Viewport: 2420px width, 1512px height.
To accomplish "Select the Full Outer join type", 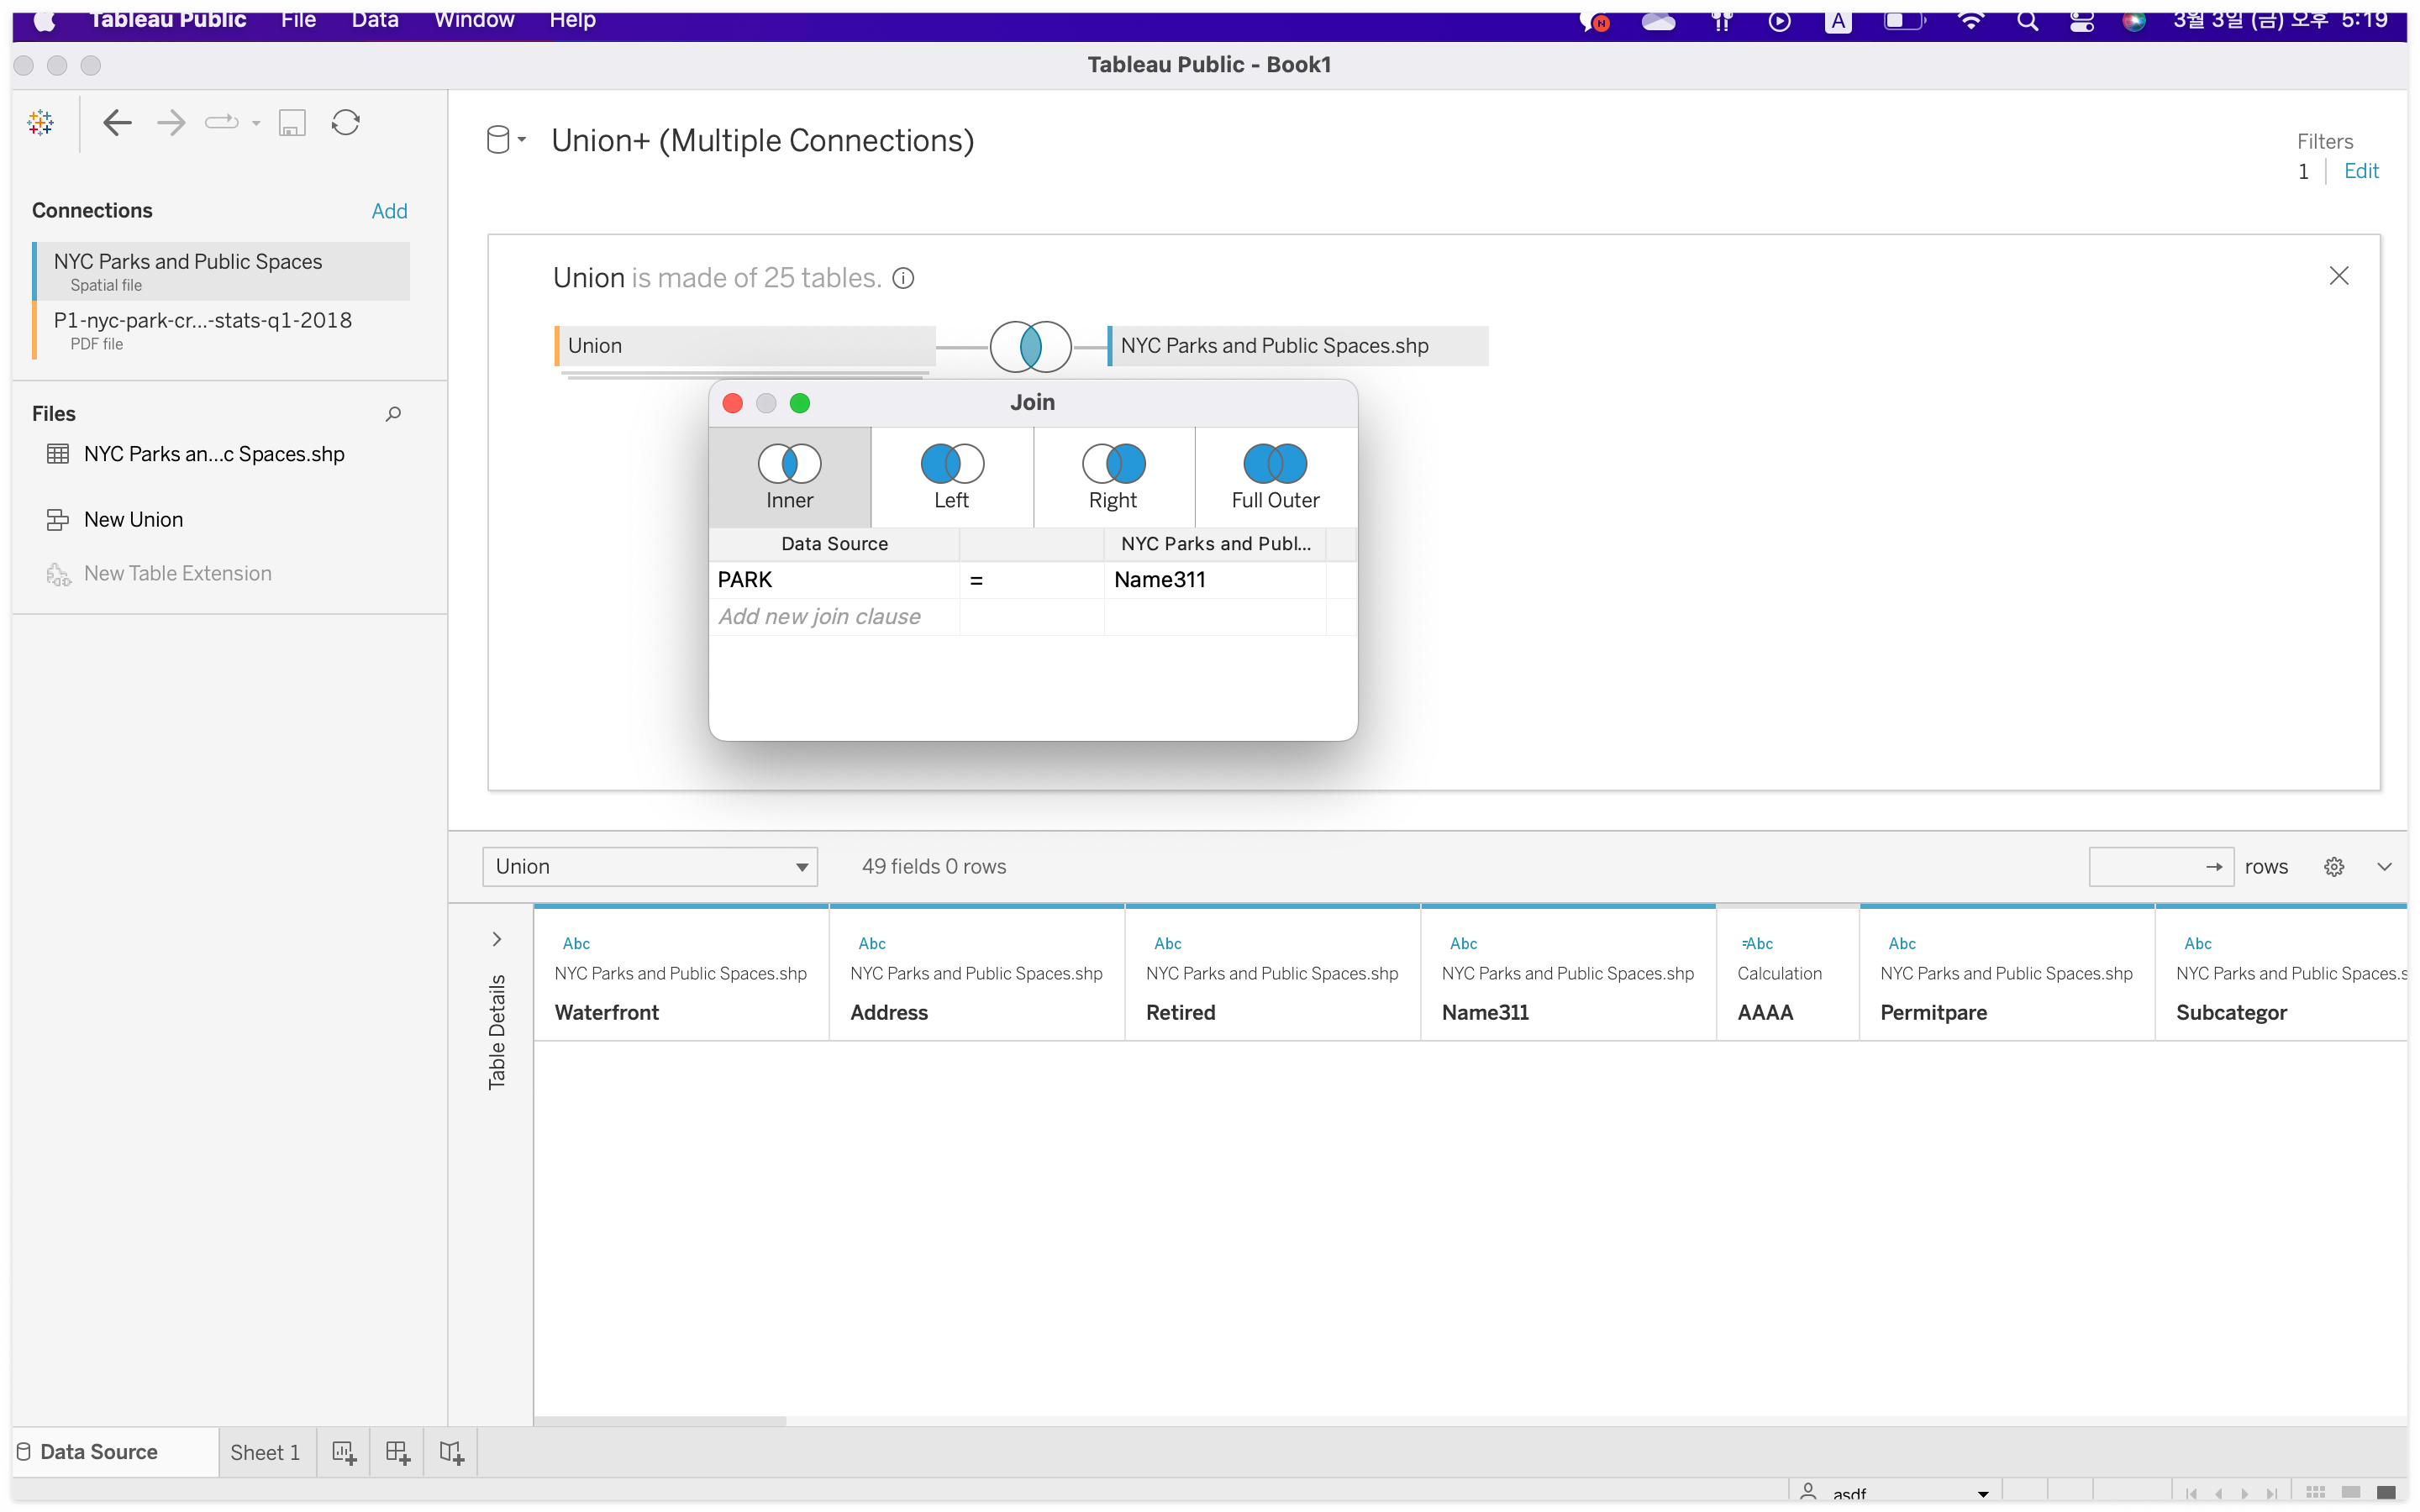I will click(1275, 477).
